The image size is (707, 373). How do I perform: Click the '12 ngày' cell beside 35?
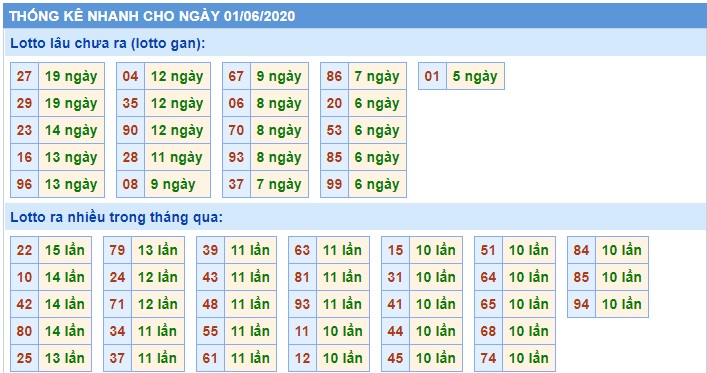[177, 103]
